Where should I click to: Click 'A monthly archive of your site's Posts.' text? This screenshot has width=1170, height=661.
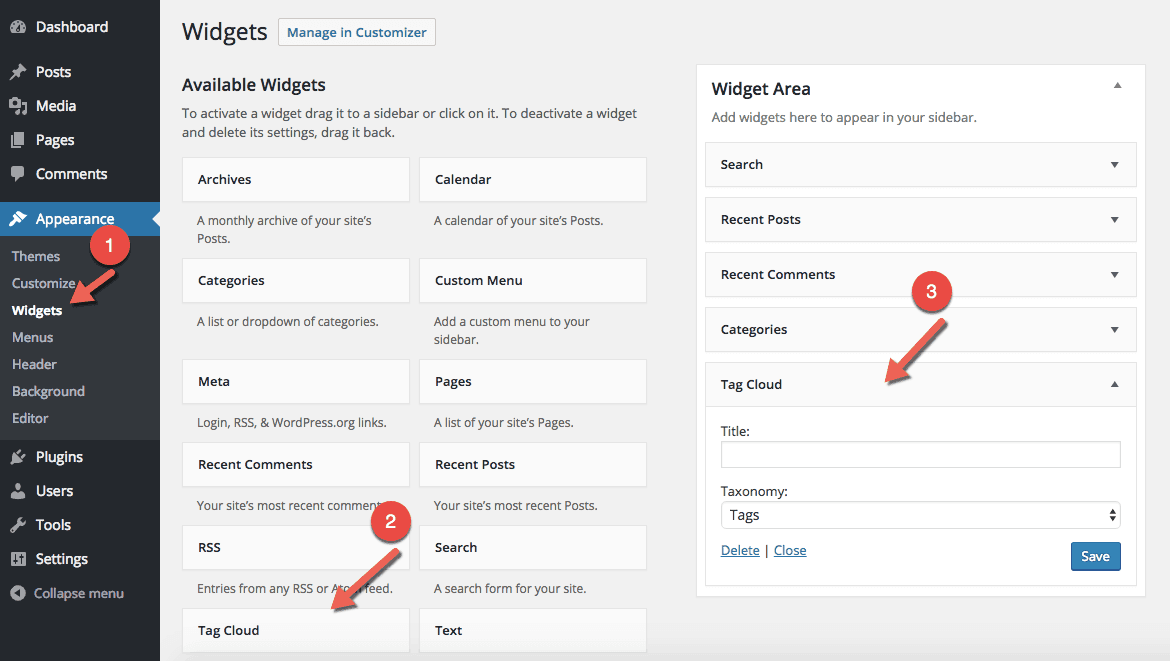coord(284,230)
